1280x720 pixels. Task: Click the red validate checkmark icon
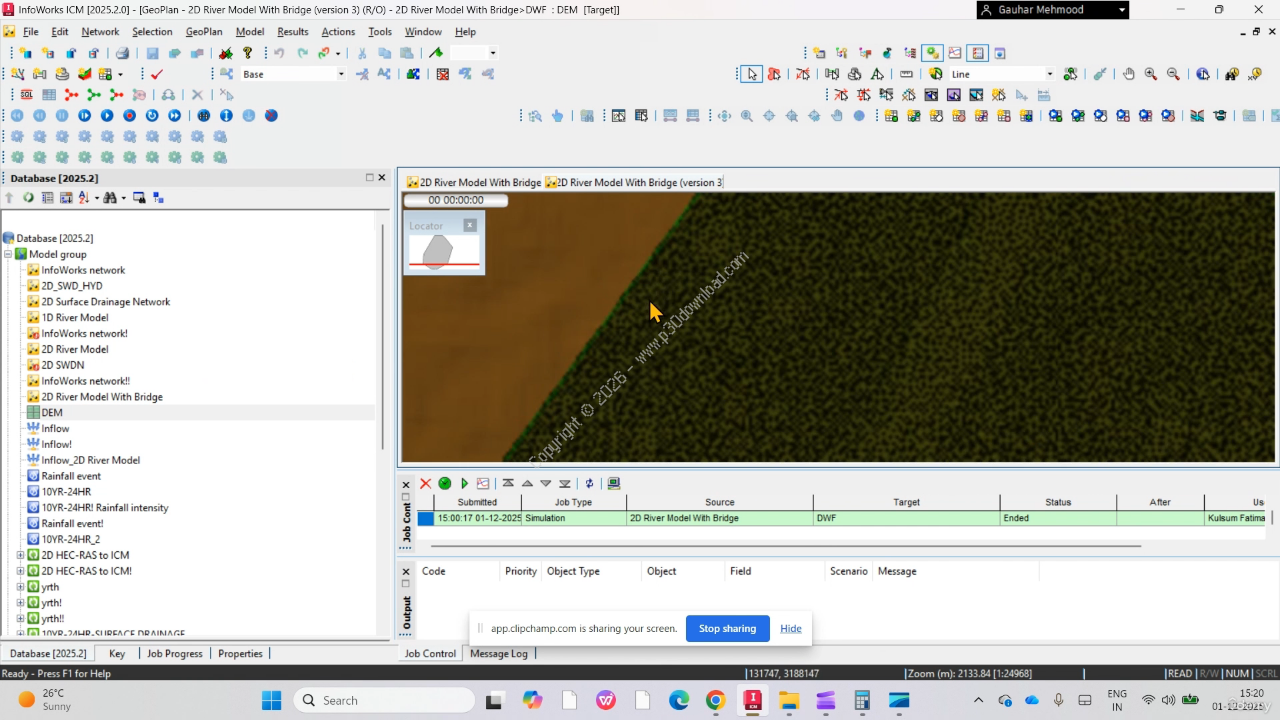tap(157, 74)
